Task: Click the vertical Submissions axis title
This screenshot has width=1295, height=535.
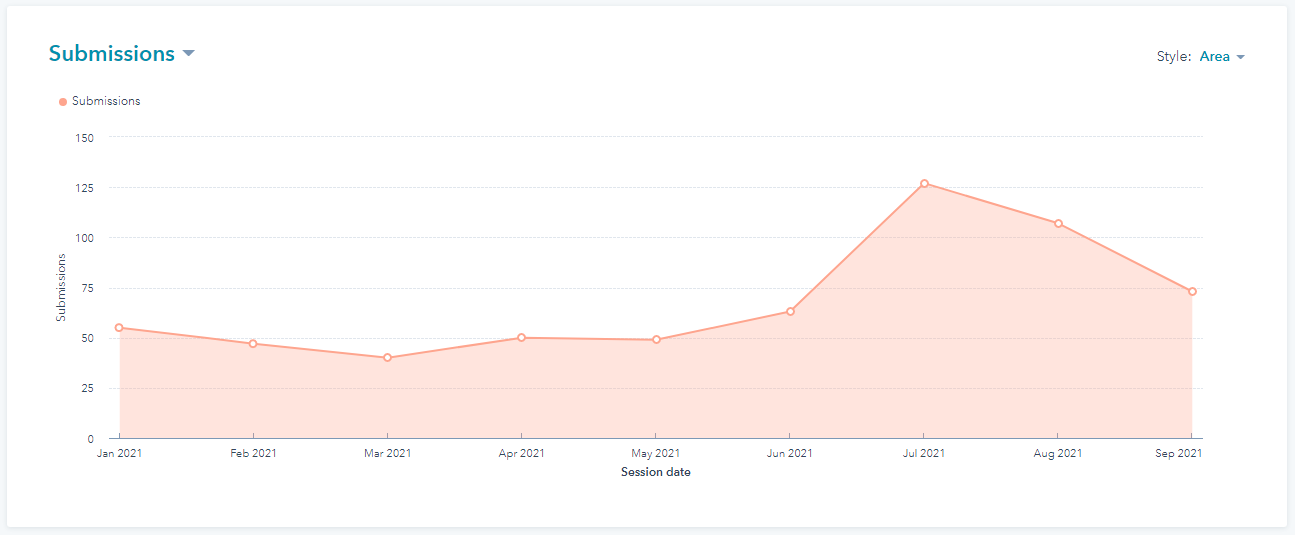Action: pos(61,288)
